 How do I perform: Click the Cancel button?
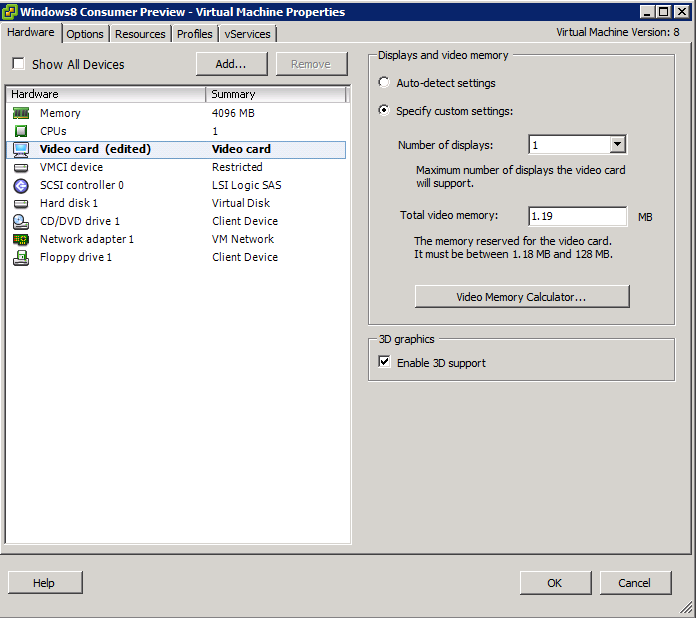635,583
